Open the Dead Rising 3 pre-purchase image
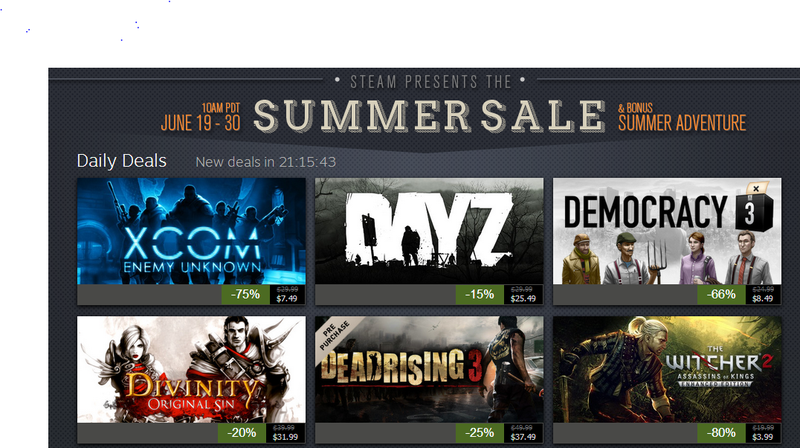Screen dimensions: 800x448 [x=429, y=369]
